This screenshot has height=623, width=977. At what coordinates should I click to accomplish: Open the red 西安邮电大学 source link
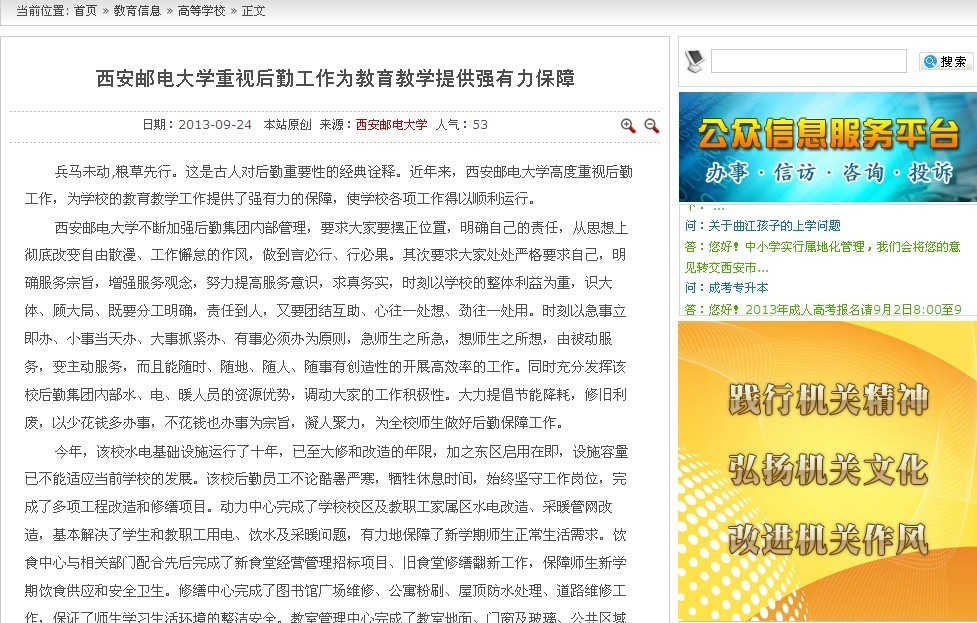tap(391, 125)
